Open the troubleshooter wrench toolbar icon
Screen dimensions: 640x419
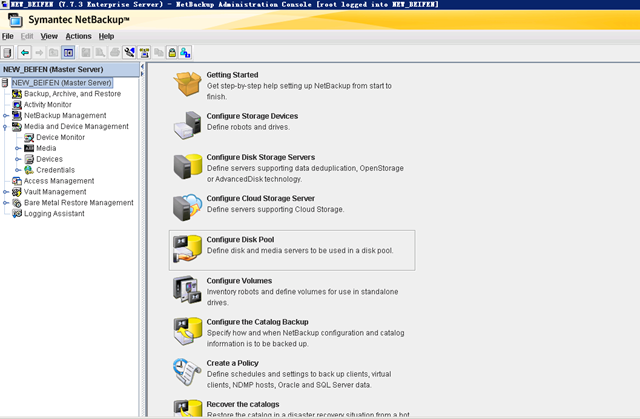coord(129,53)
